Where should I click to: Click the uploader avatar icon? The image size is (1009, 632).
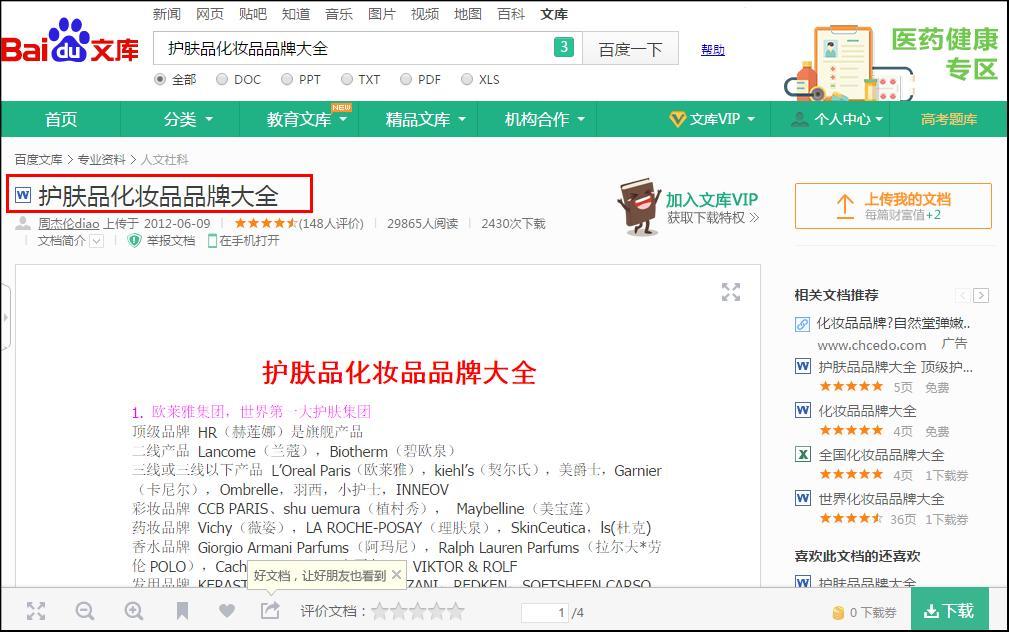pyautogui.click(x=23, y=223)
